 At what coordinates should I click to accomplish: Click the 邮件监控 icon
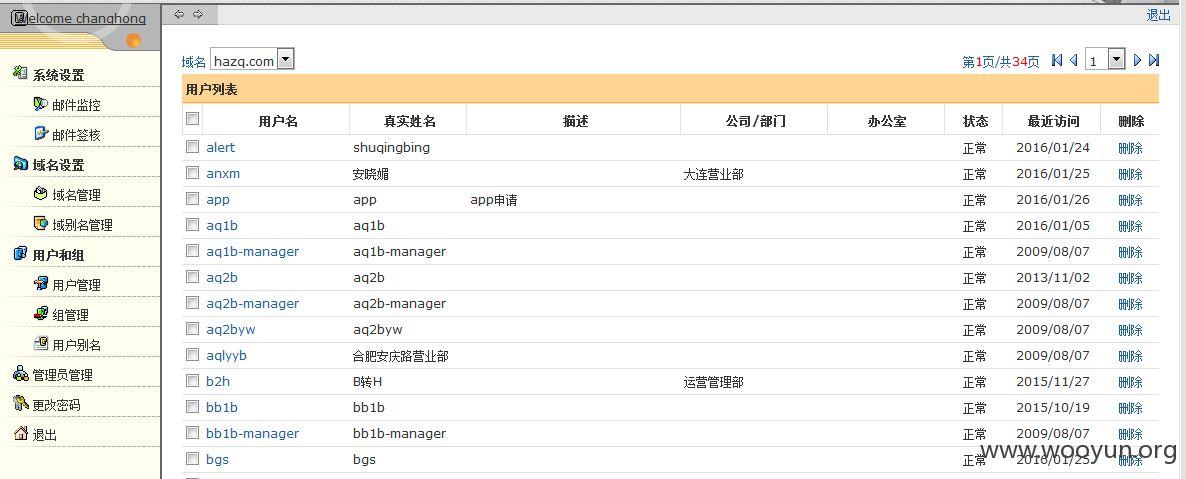tap(41, 104)
